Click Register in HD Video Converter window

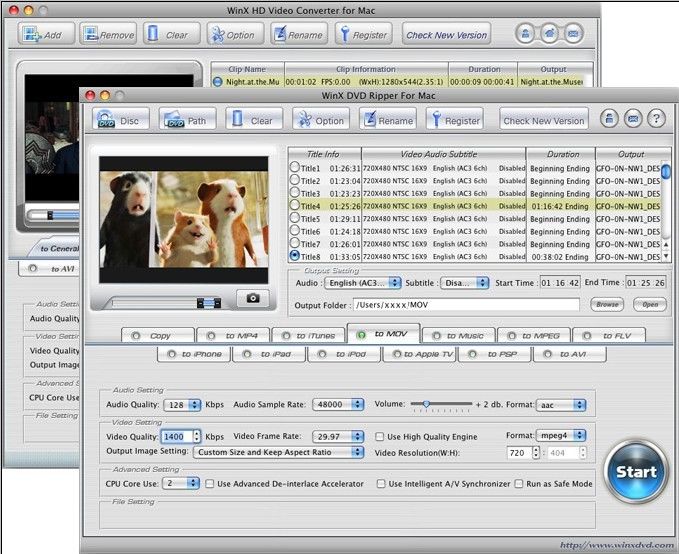363,34
